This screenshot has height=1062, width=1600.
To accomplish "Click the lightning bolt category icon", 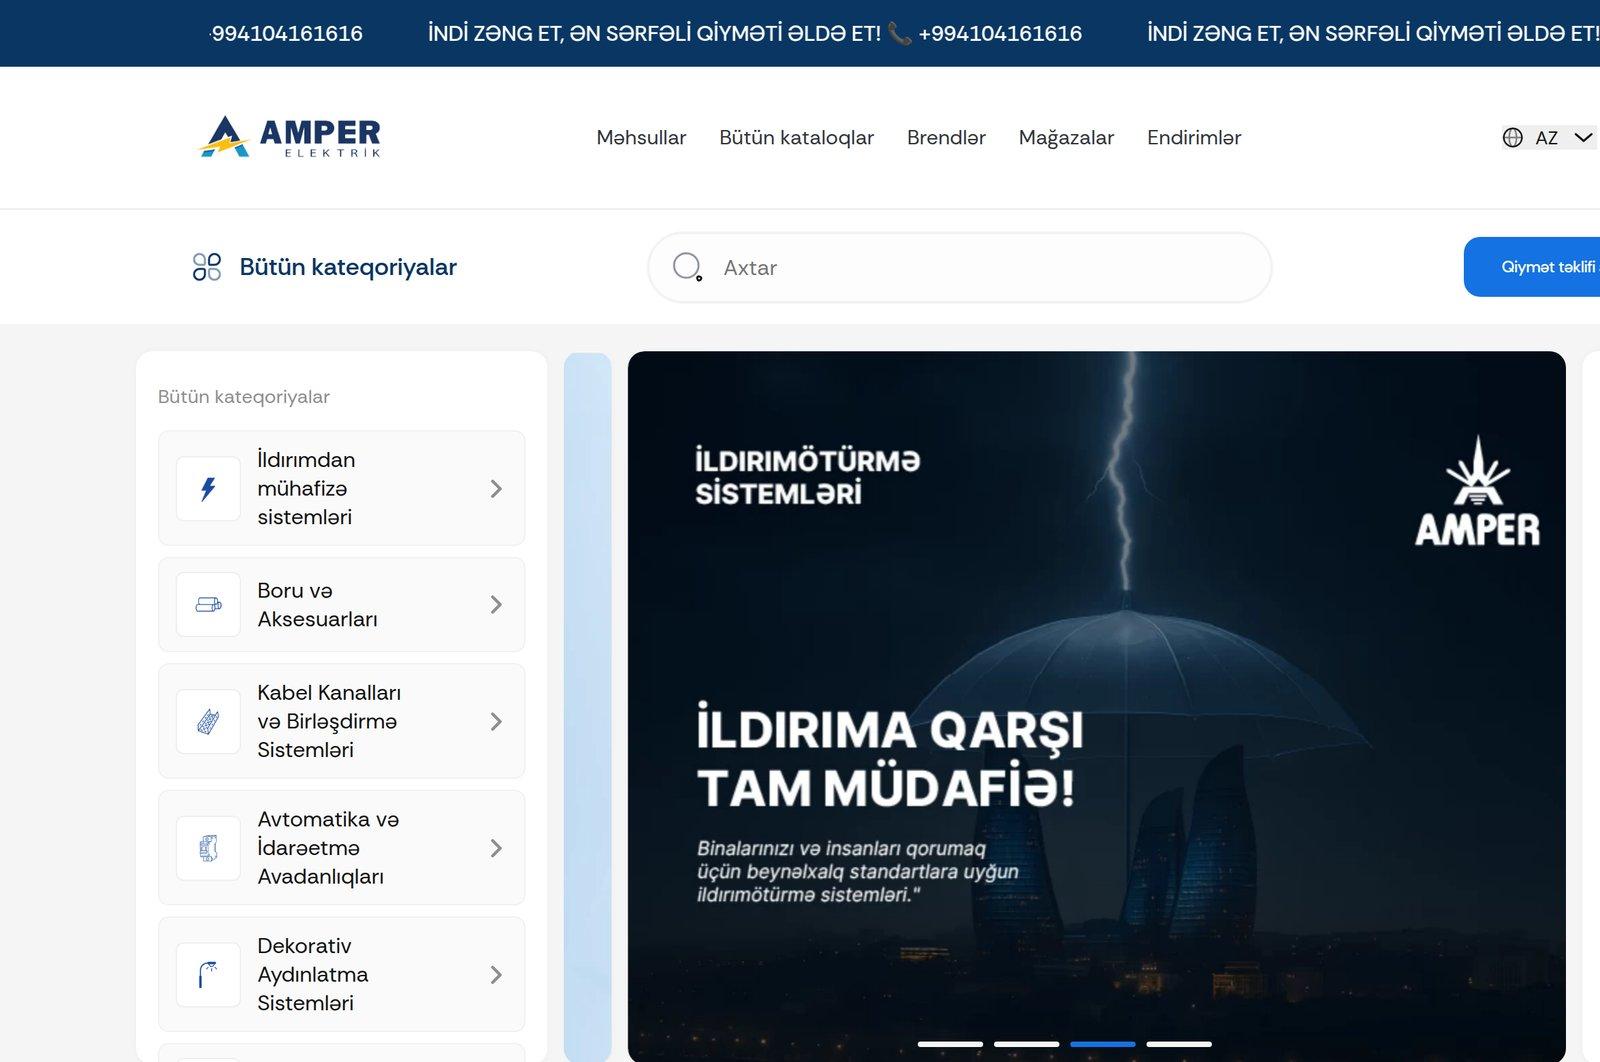I will tap(208, 489).
